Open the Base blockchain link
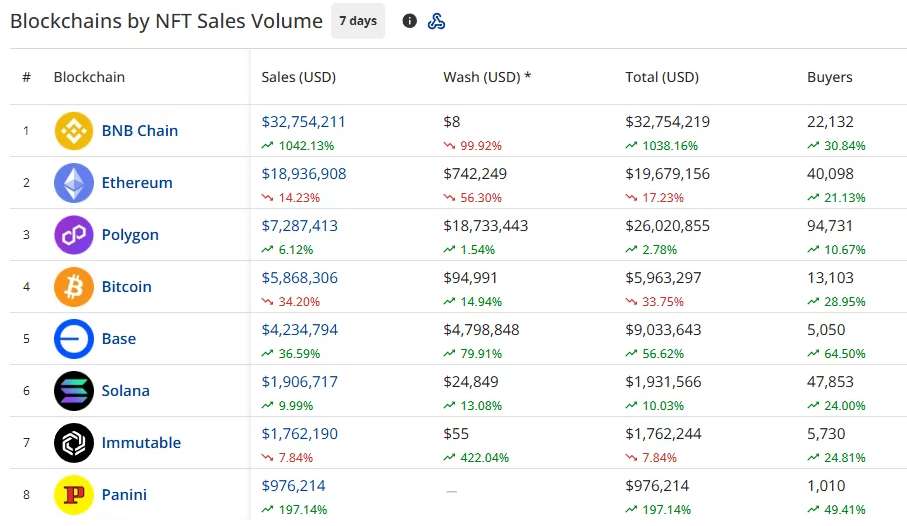This screenshot has height=526, width=907. 119,339
